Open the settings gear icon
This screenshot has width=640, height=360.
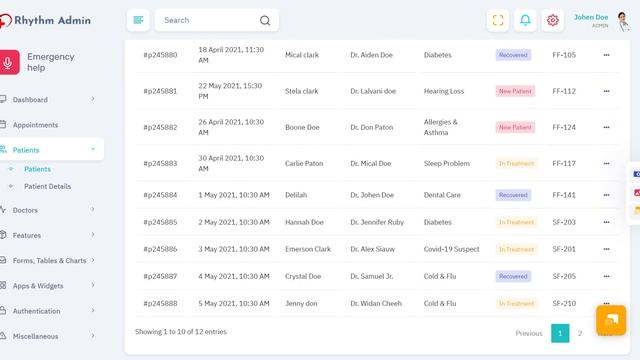coord(553,20)
